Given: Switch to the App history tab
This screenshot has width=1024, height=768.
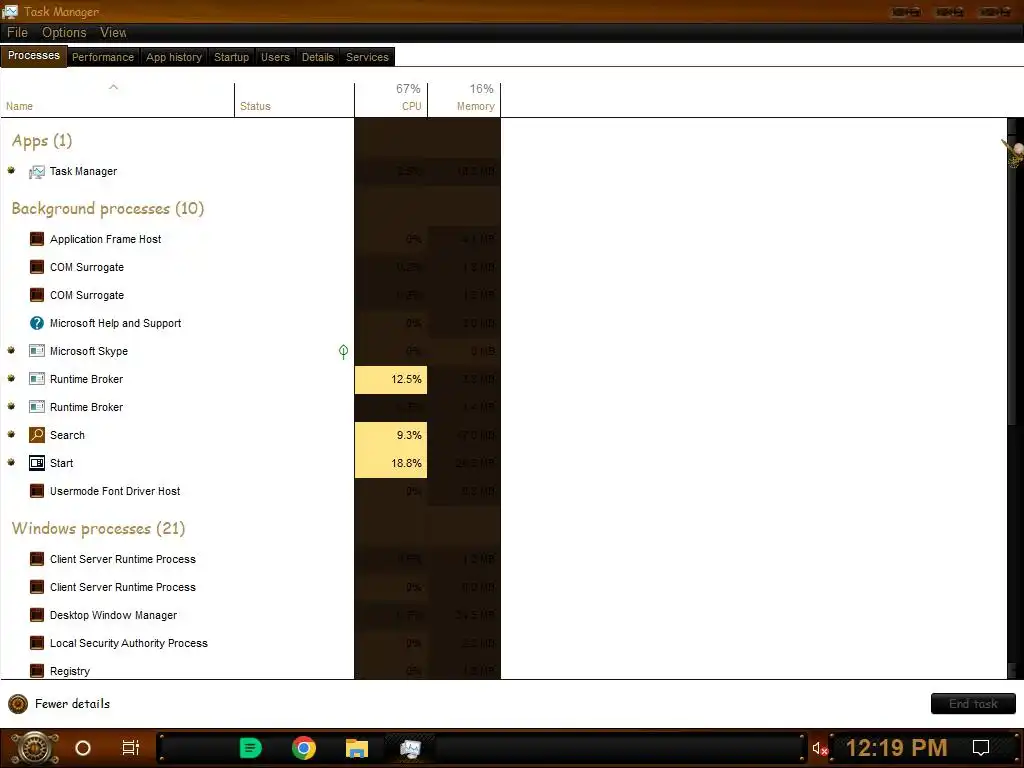Looking at the screenshot, I should (174, 57).
